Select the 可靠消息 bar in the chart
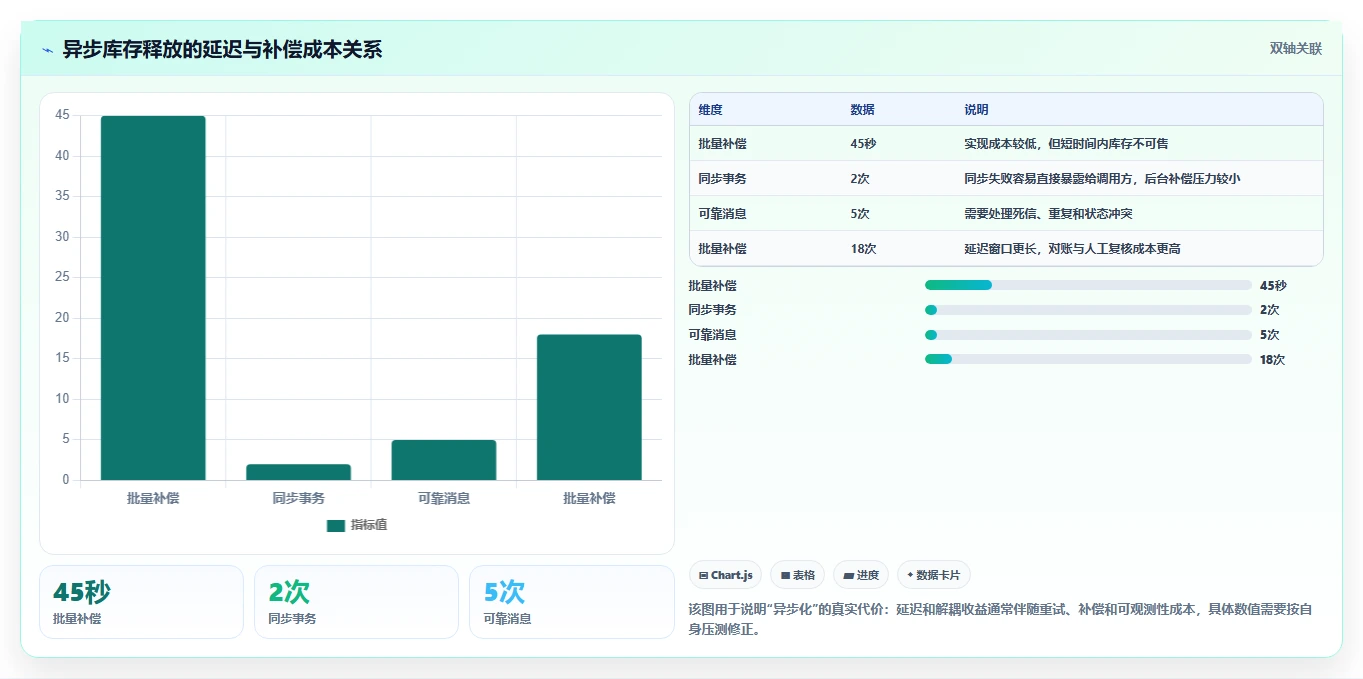The image size is (1363, 679). tap(443, 460)
